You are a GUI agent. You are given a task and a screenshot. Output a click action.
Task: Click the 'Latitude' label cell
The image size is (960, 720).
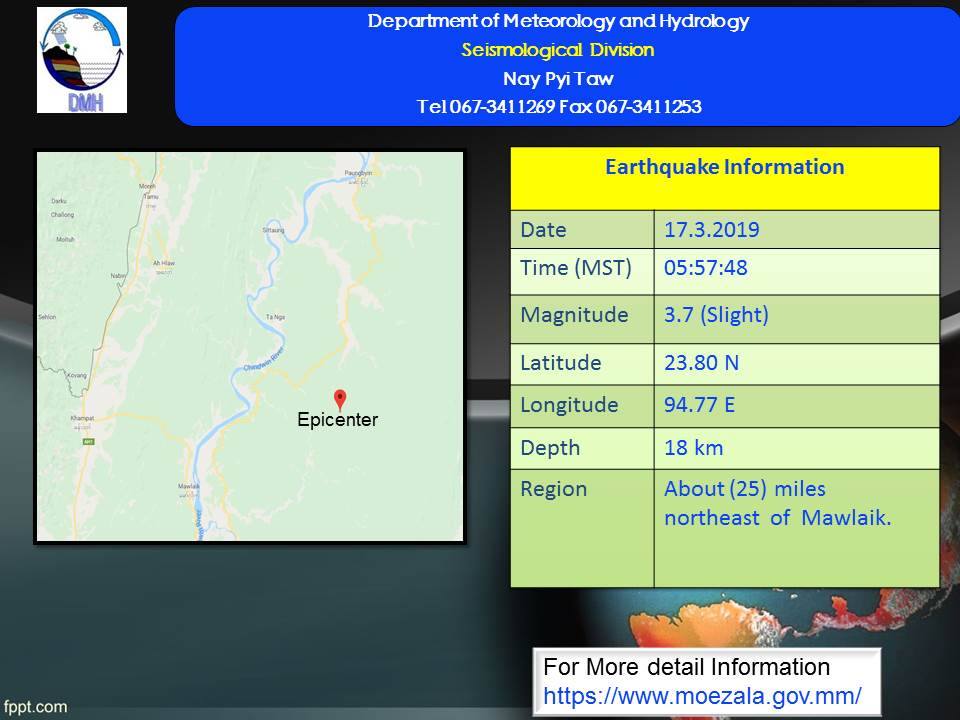coord(582,364)
